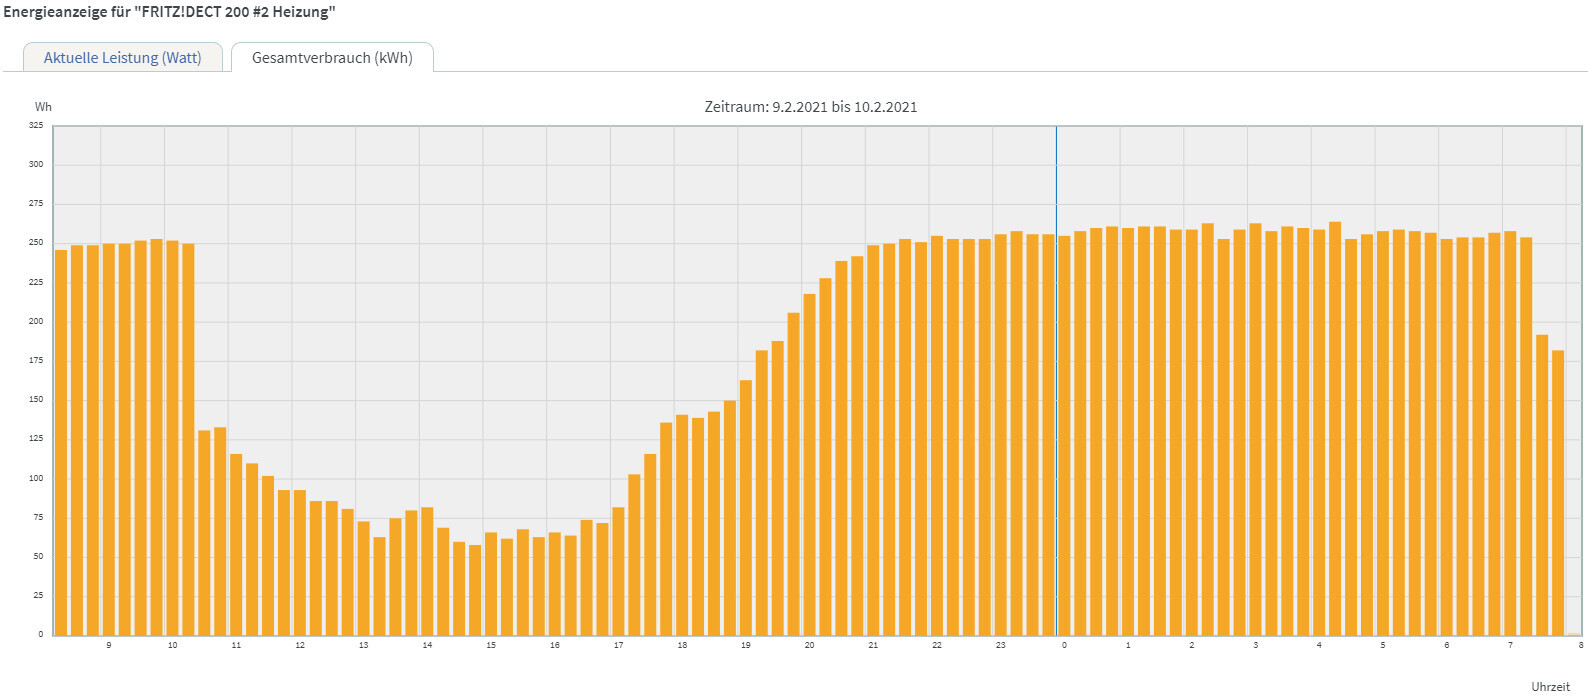The image size is (1588, 697).
Task: Click the 12 hour label on the x-axis
Action: click(x=300, y=646)
